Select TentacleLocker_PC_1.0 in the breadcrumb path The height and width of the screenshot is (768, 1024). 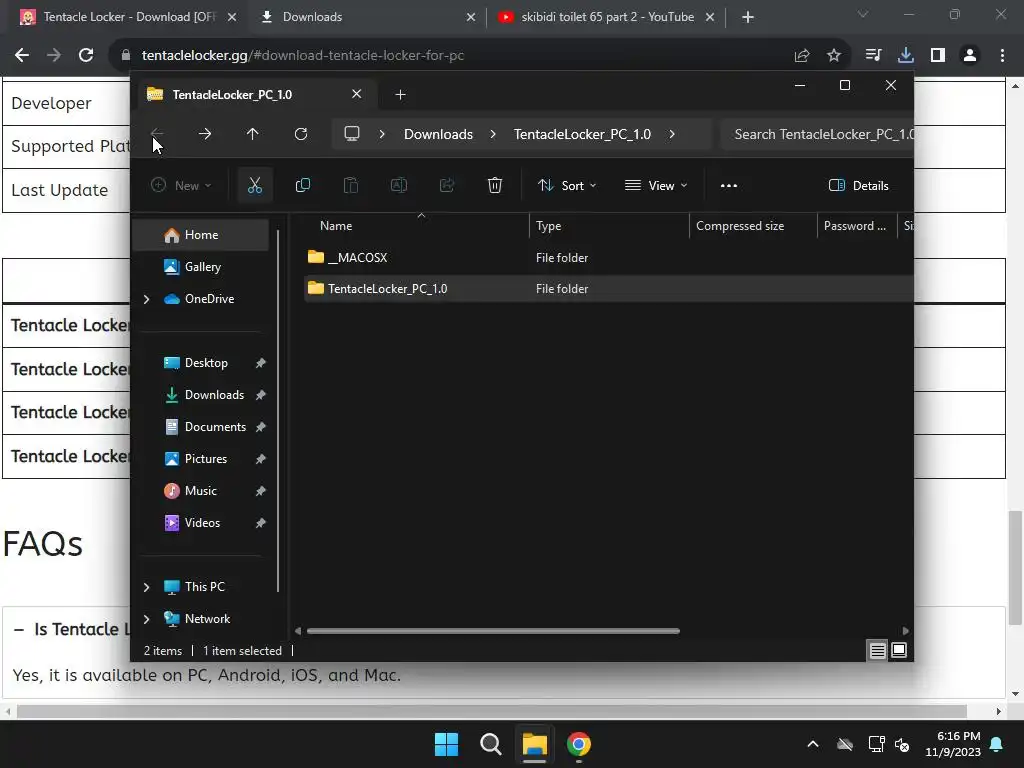[582, 134]
